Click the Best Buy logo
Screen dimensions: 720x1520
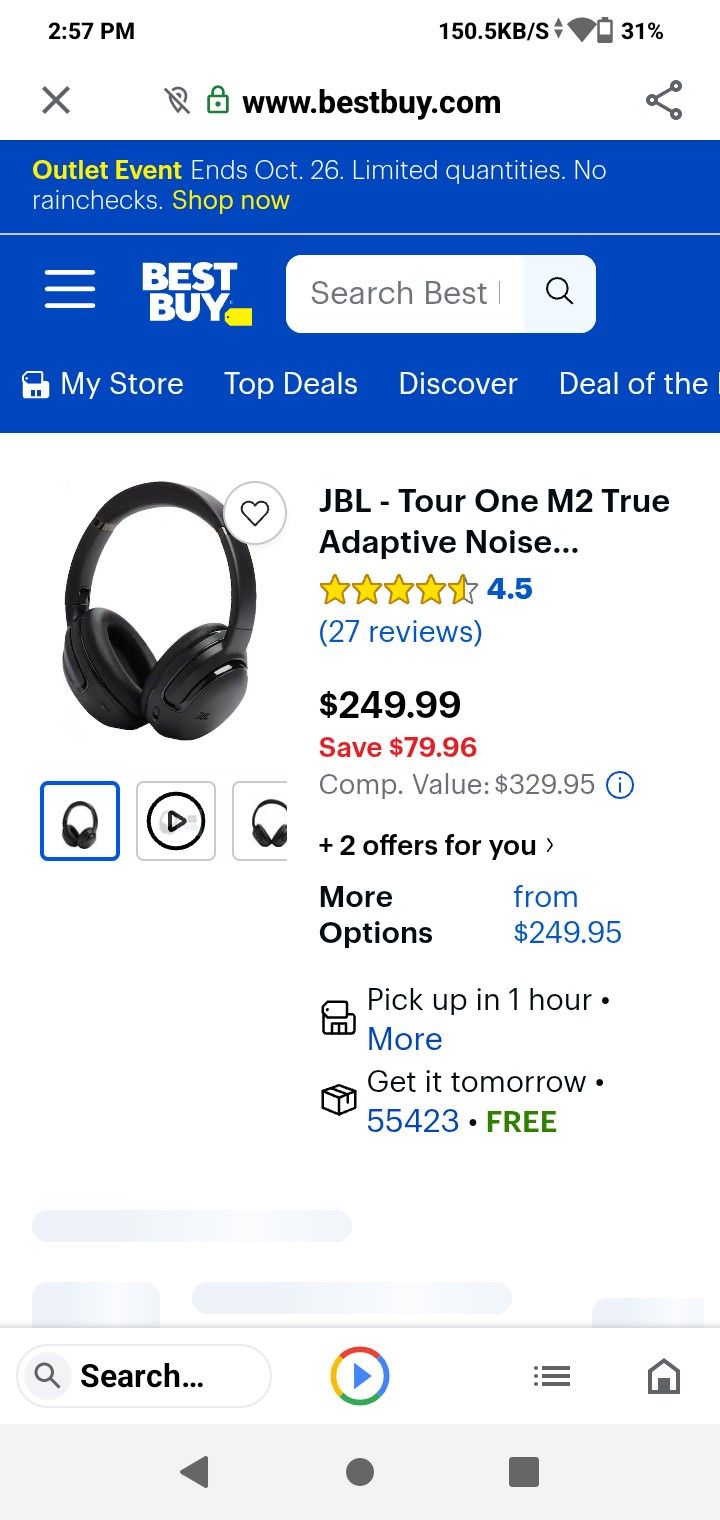[x=196, y=292]
